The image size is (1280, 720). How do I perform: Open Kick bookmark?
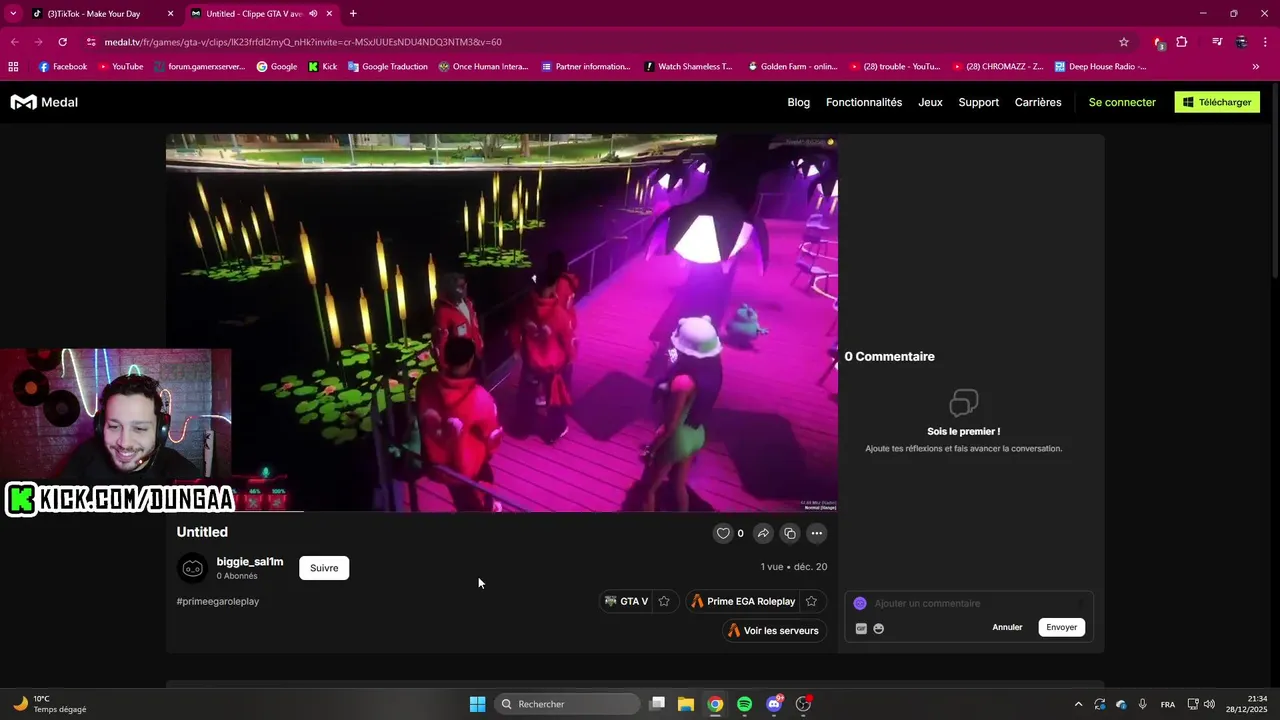(323, 67)
